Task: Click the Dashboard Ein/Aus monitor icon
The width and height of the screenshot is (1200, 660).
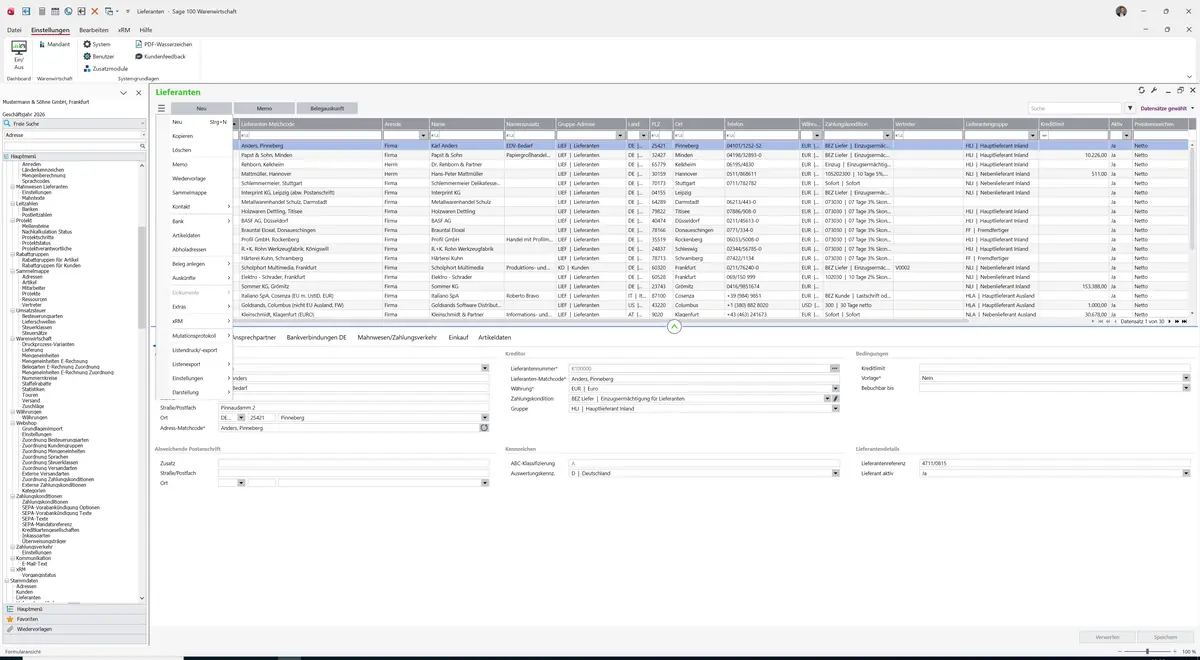Action: pyautogui.click(x=19, y=46)
